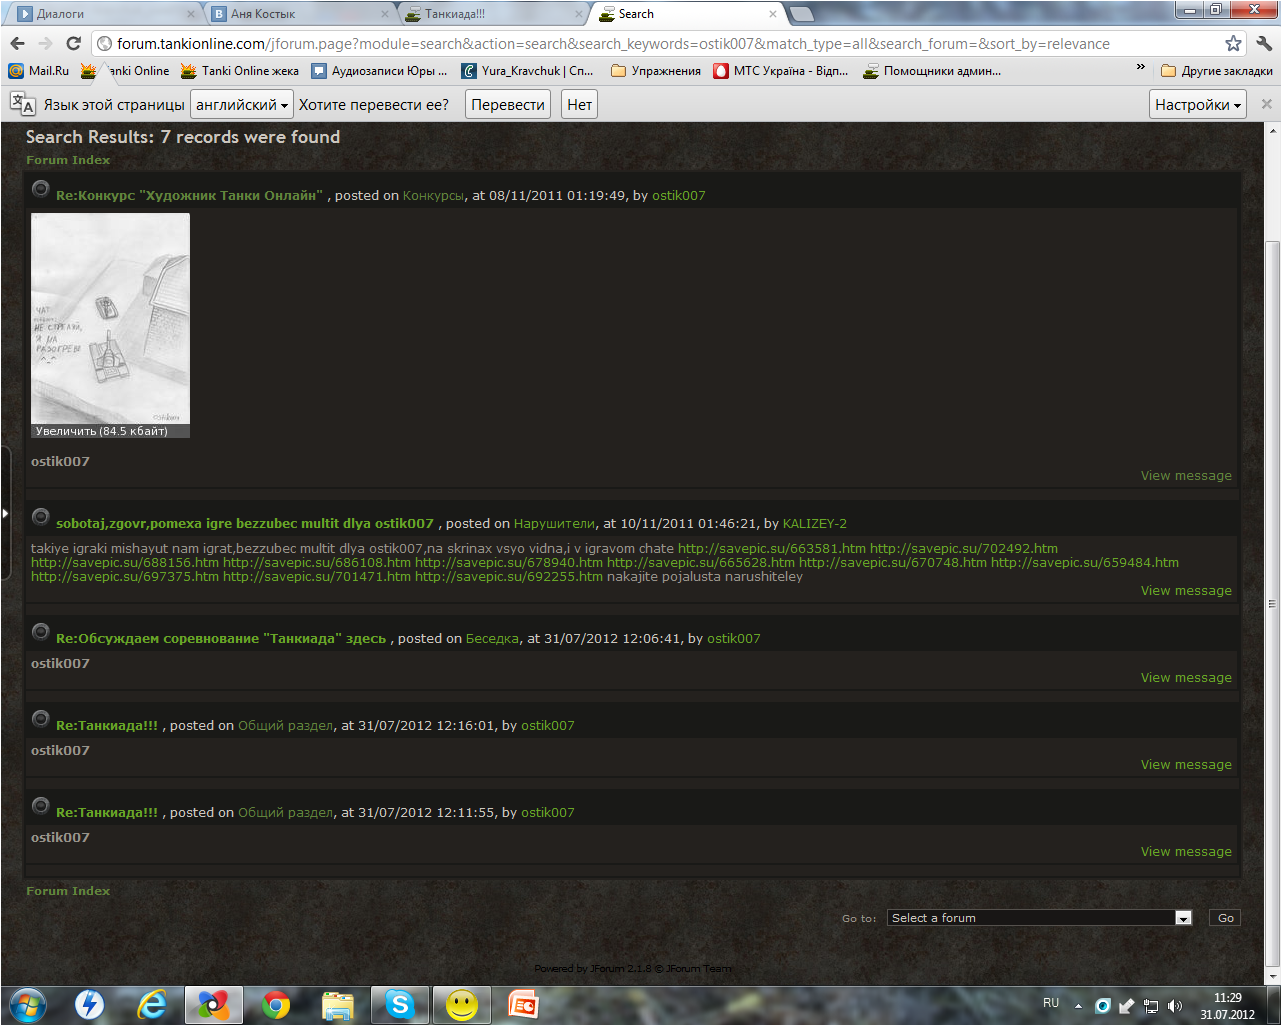Viewport: 1282px width, 1026px height.
Task: Open the Помощники админ bookmark
Action: coord(932,71)
